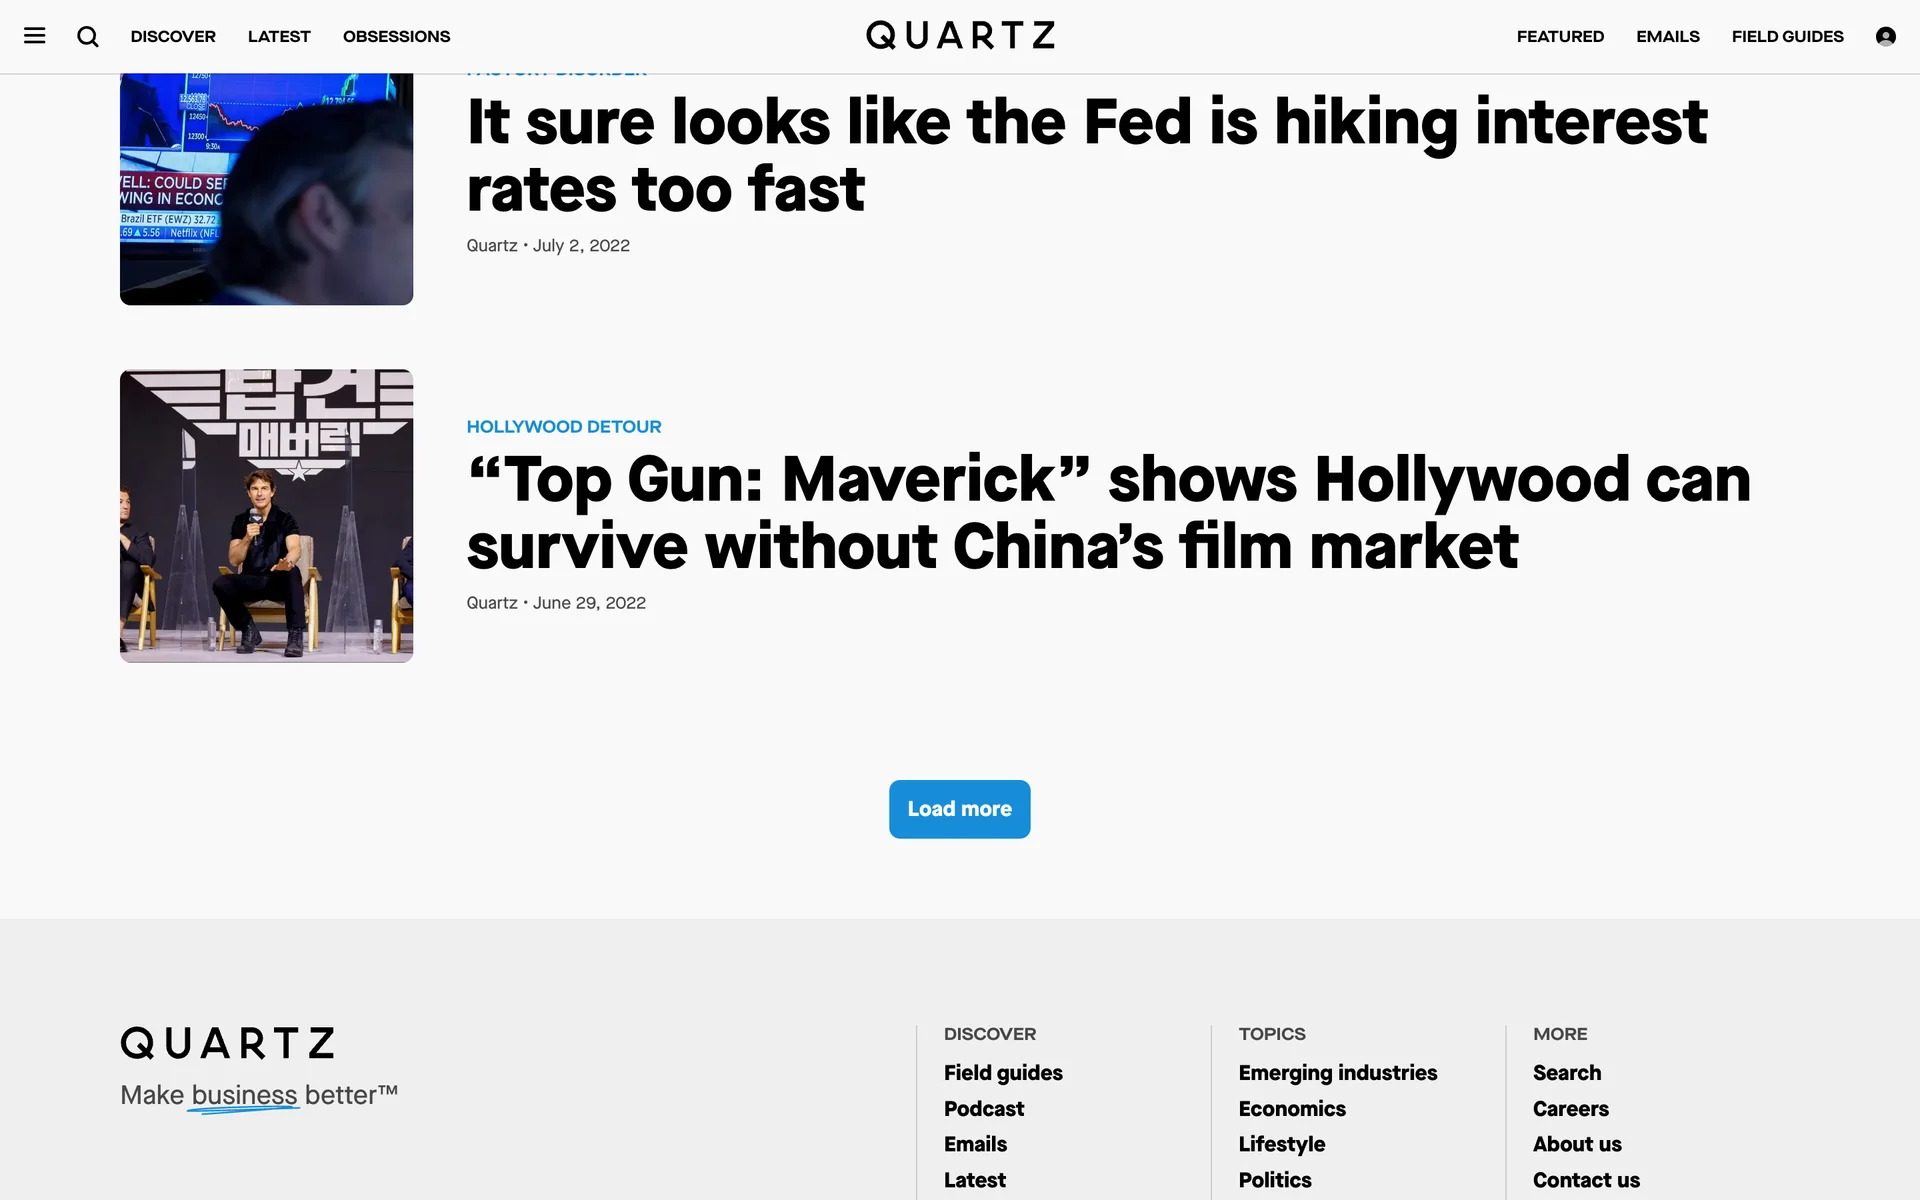The width and height of the screenshot is (1920, 1200).
Task: Open the hamburger menu icon
Action: [x=35, y=36]
